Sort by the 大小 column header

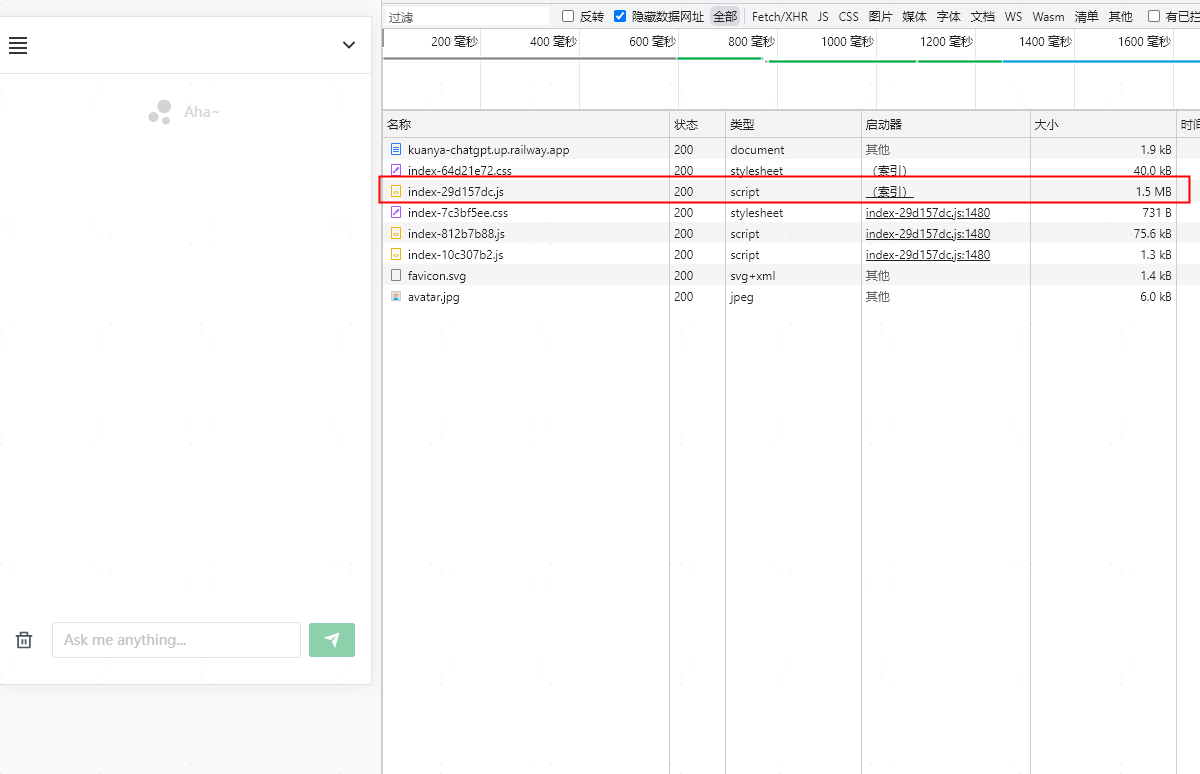1103,125
